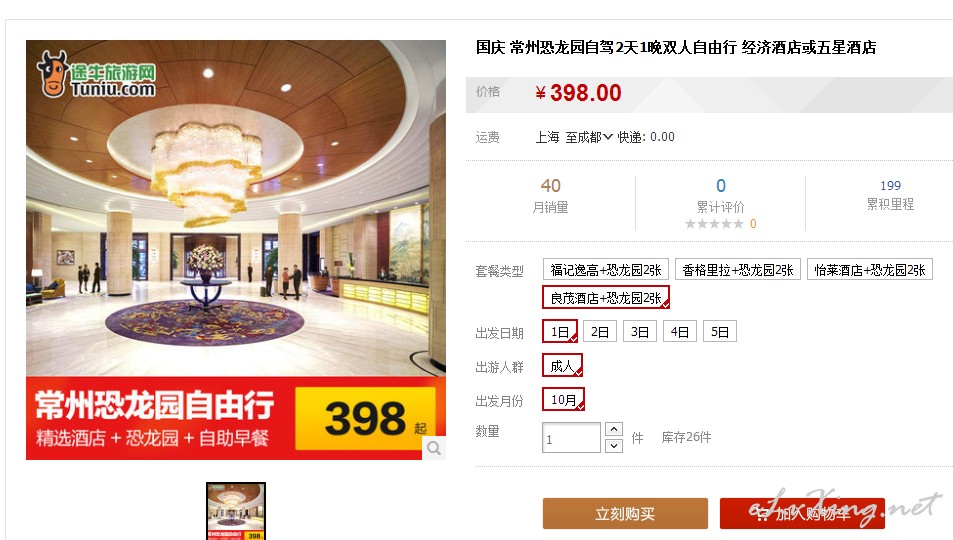Open the 累计评价 reviews count link
This screenshot has width=953, height=540.
click(x=721, y=185)
